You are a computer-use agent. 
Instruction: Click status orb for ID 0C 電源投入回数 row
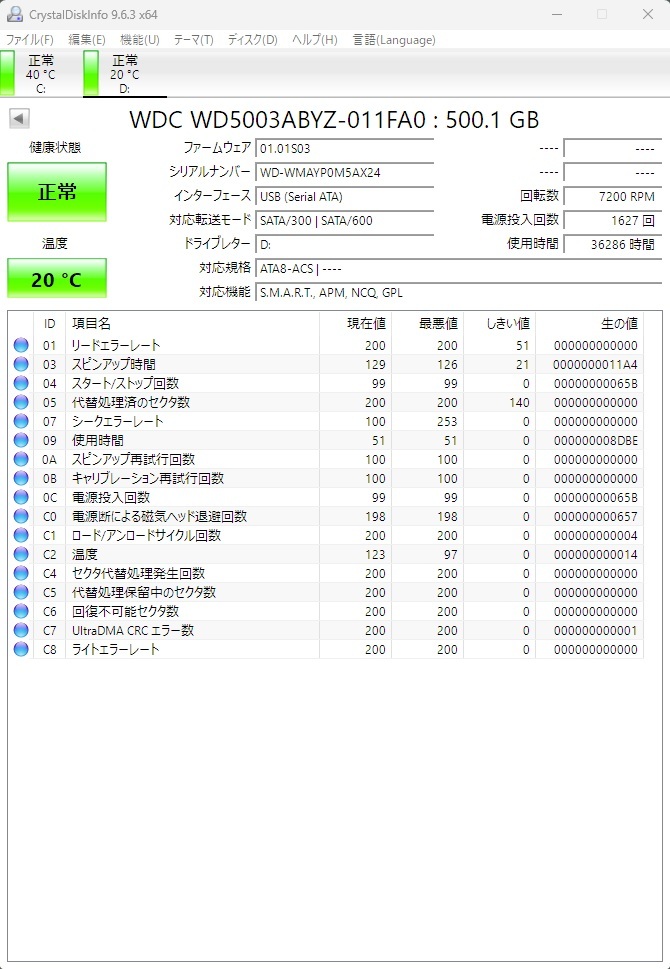coord(21,497)
